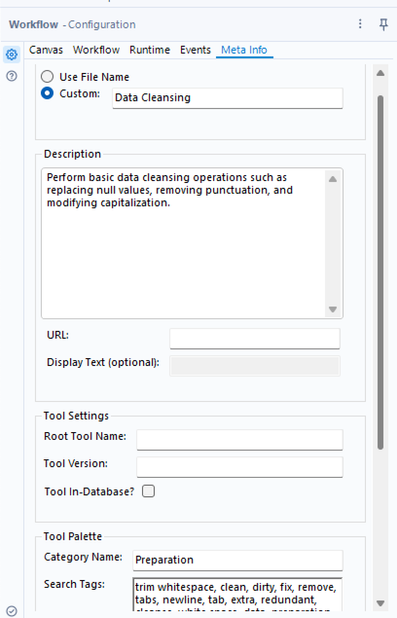Open the Events tab
Viewport: 397px width, 618px height.
(195, 50)
